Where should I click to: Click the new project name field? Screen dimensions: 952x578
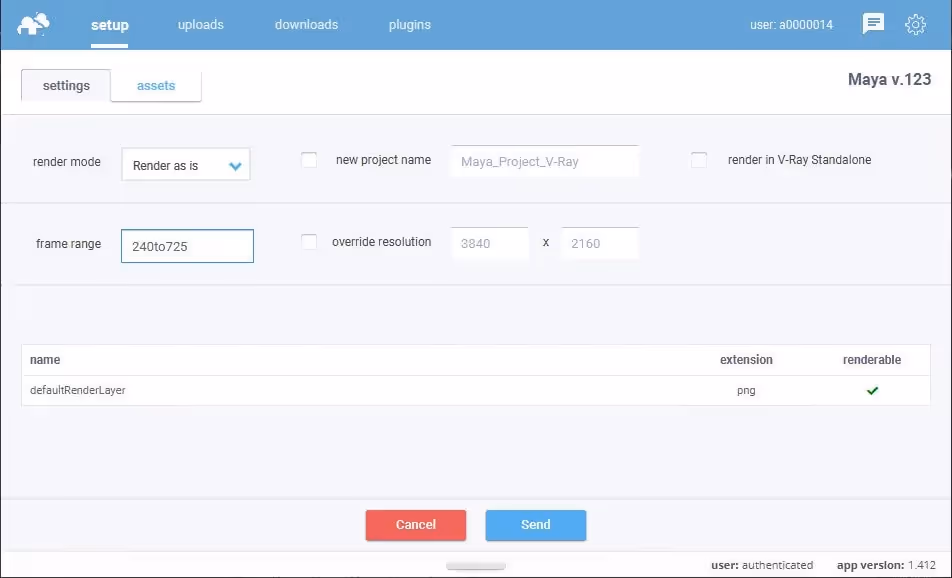[x=545, y=161]
